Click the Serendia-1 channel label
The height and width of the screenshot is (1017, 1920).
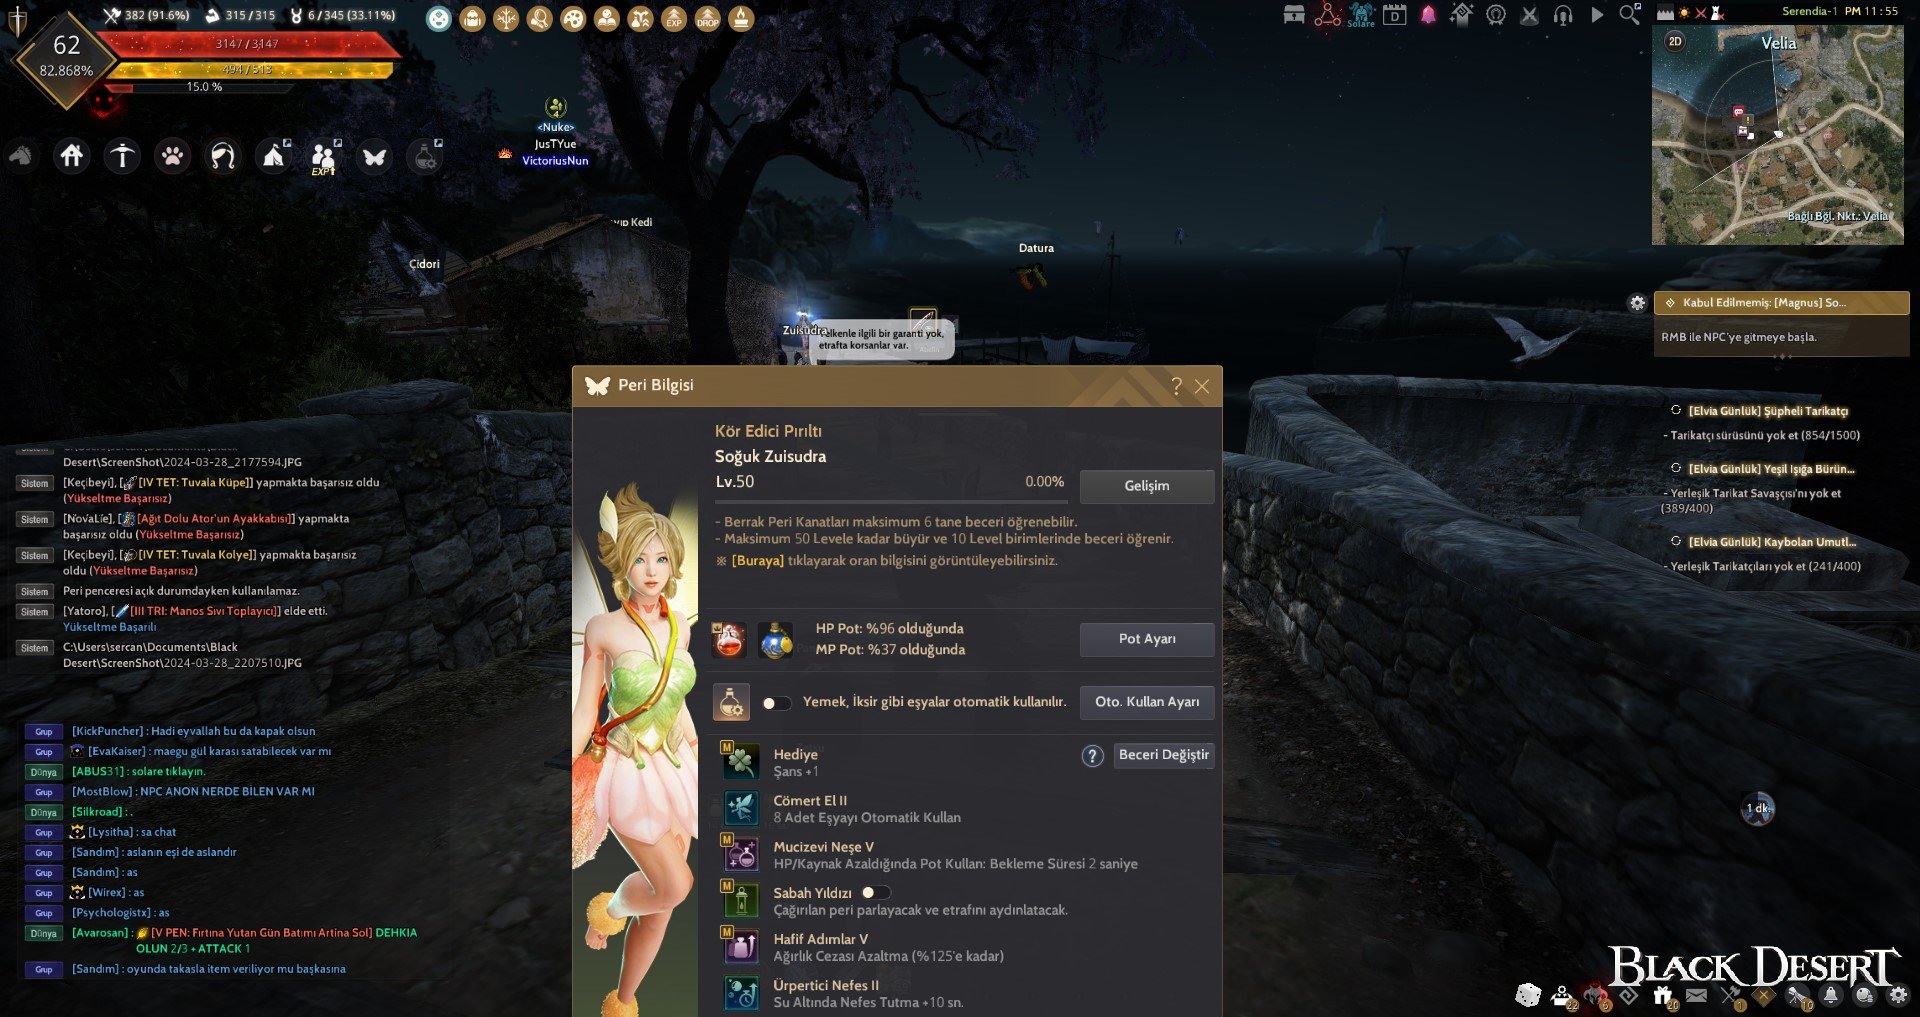[1810, 11]
